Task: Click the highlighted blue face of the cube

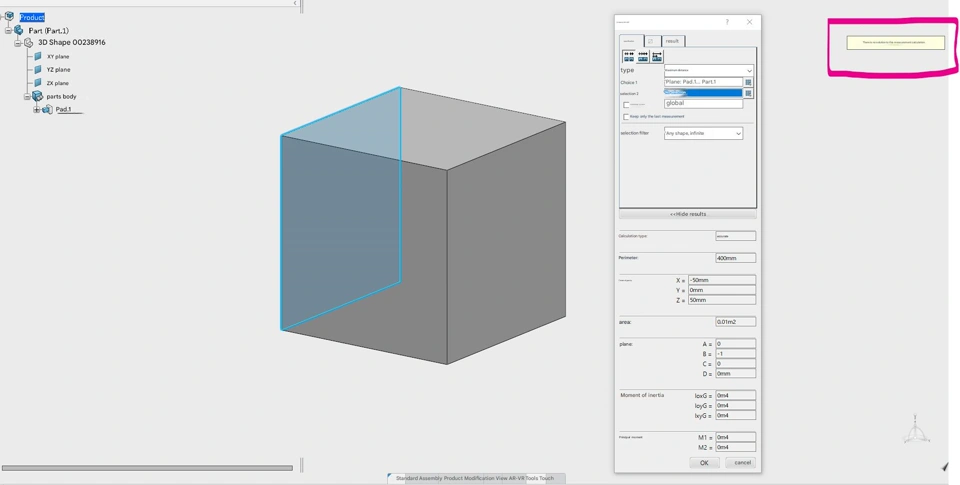Action: click(x=340, y=208)
